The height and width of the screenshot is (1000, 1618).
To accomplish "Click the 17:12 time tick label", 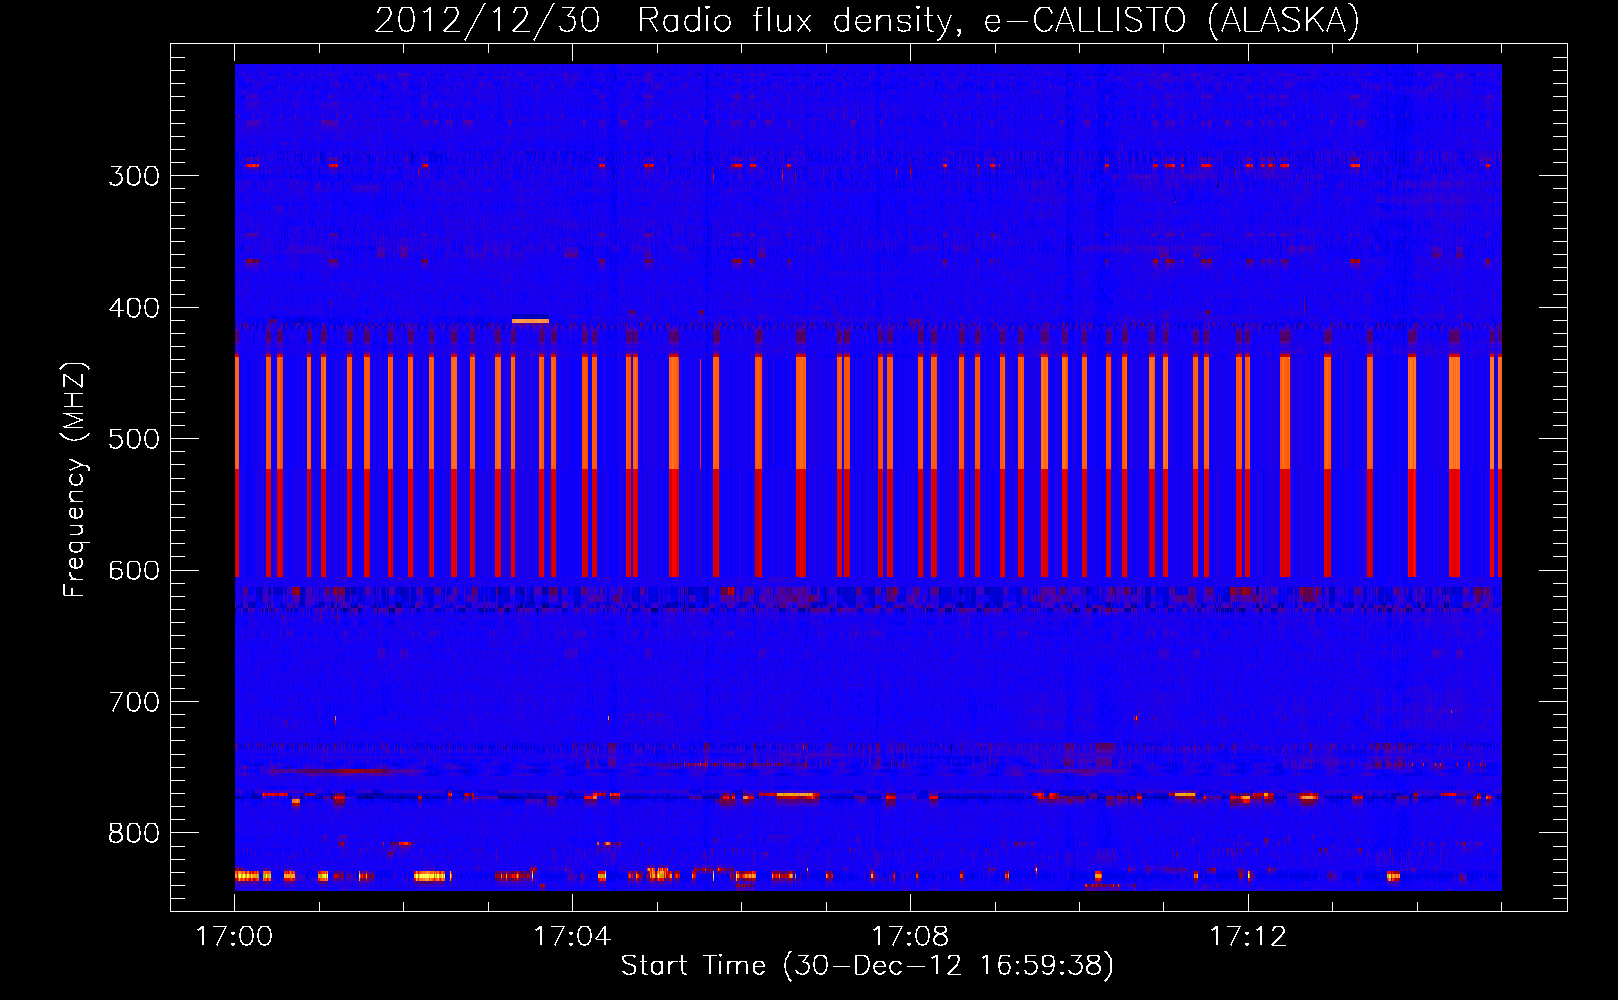I will point(1248,937).
